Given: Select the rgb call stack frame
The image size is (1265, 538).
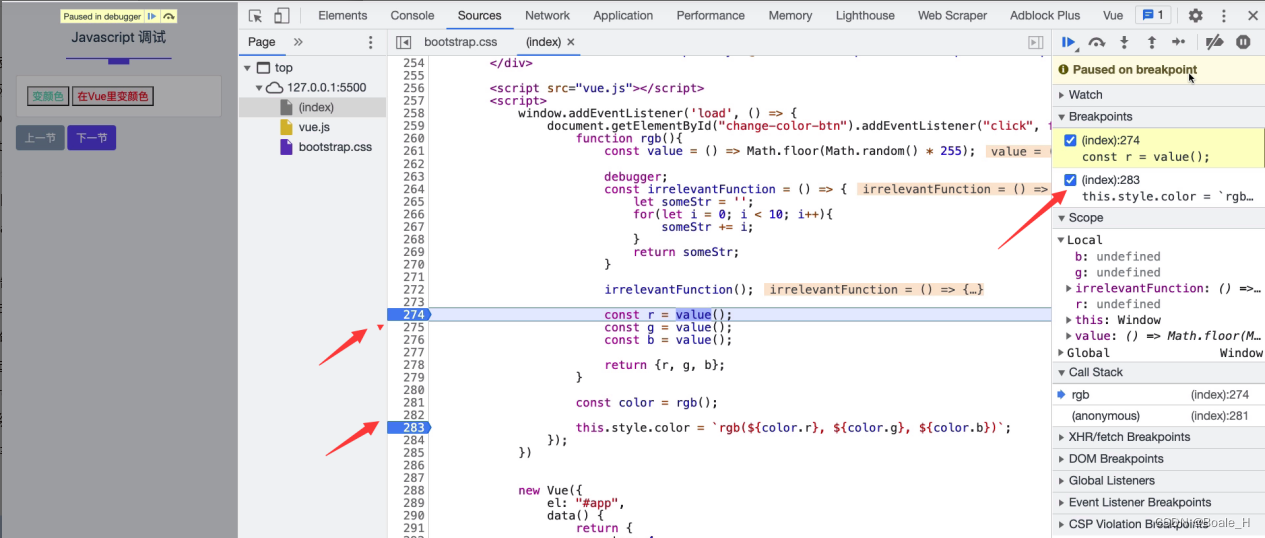Looking at the screenshot, I should point(1158,394).
